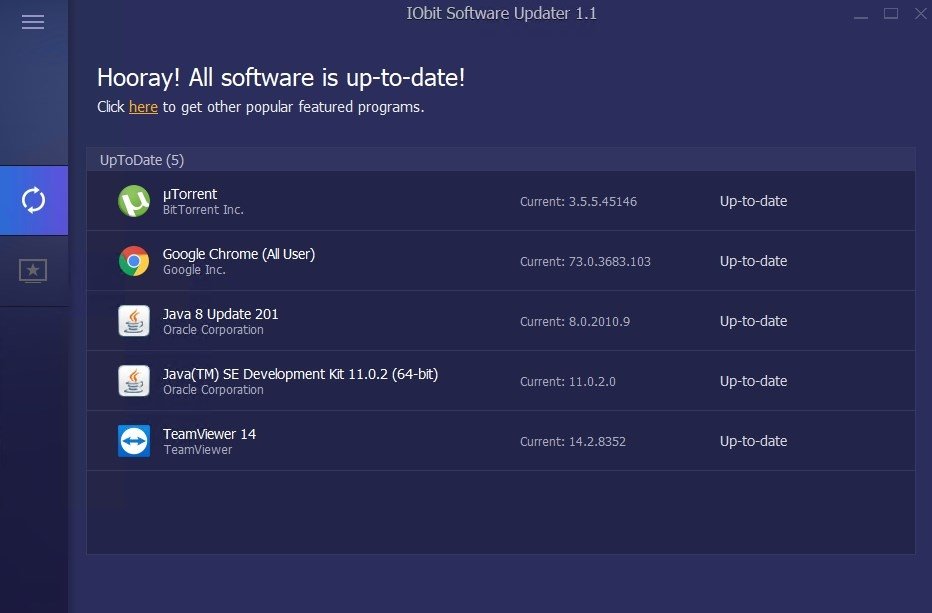The height and width of the screenshot is (613, 932).
Task: Open the software update refresh tab
Action: pos(34,200)
